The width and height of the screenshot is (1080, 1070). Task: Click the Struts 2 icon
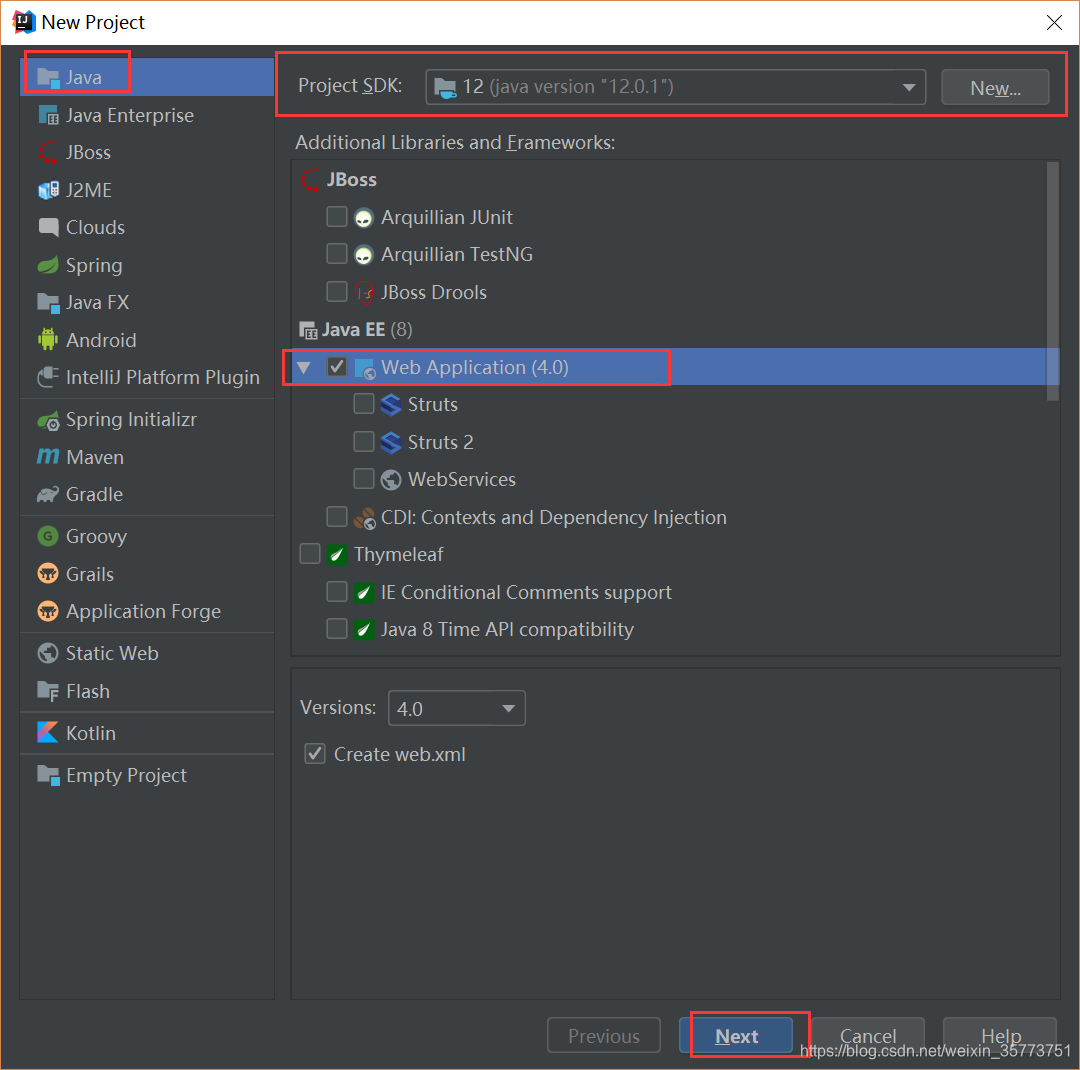click(x=391, y=442)
